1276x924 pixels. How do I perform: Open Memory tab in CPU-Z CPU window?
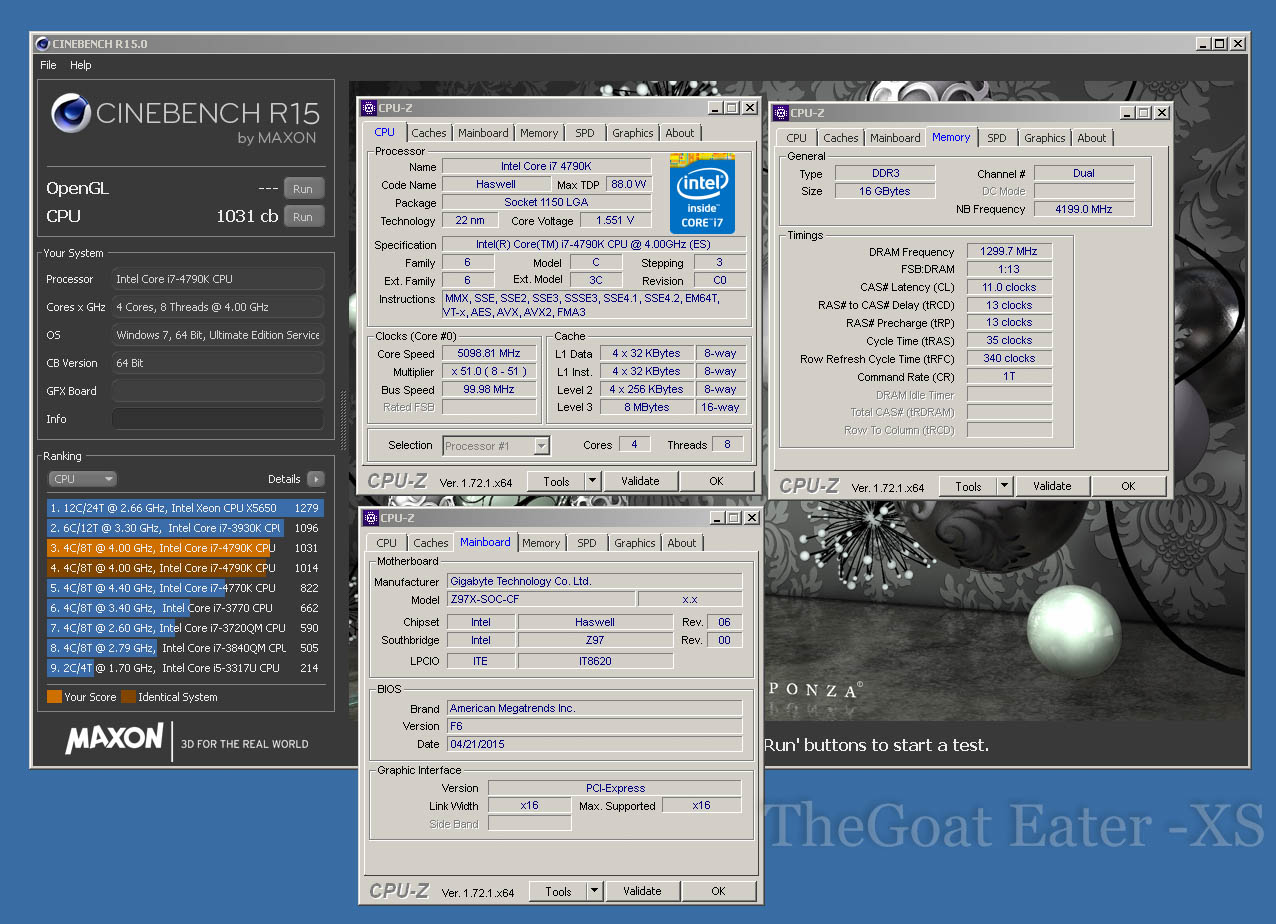tap(539, 133)
